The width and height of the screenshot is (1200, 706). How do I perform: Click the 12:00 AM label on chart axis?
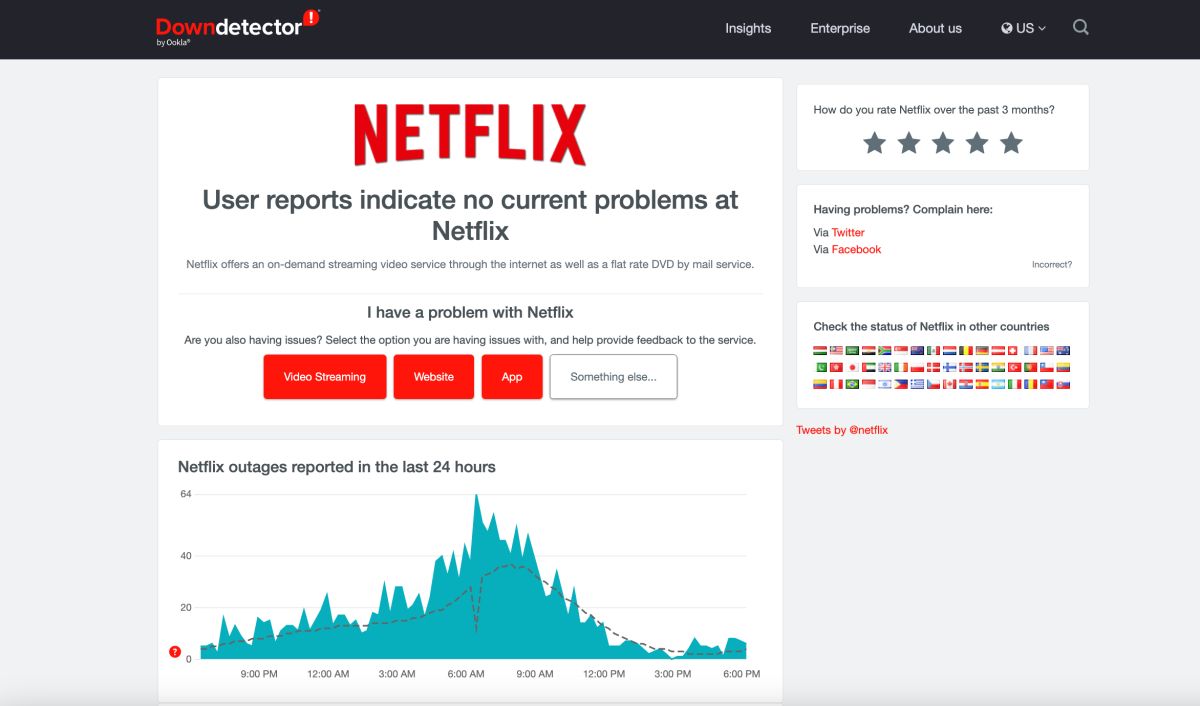328,674
